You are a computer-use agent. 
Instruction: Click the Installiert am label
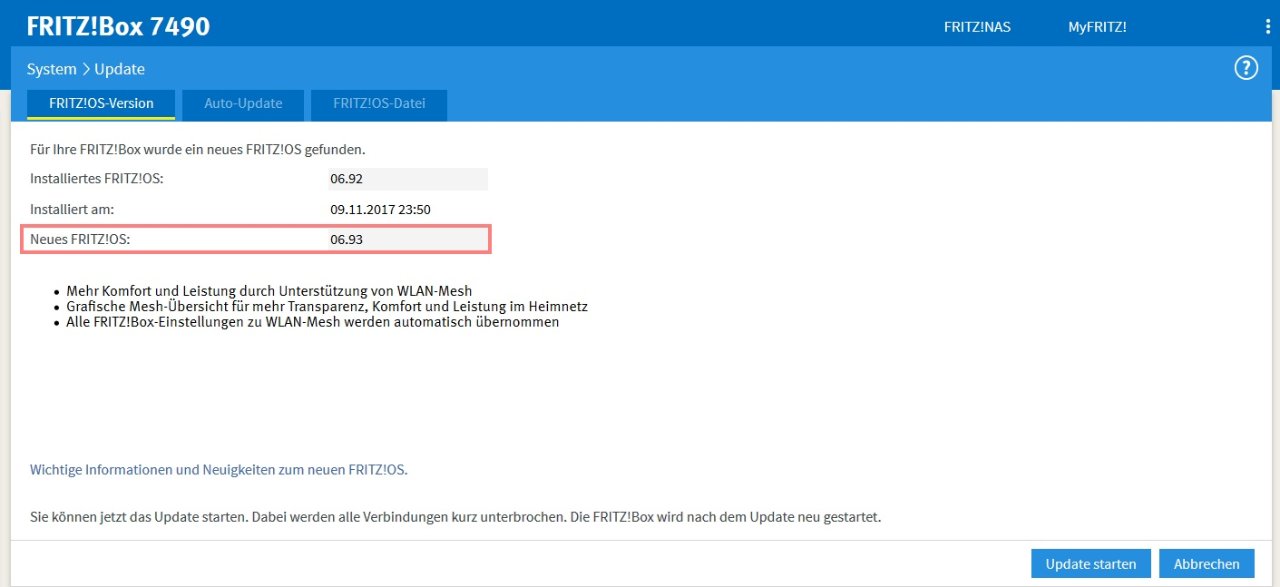coord(72,210)
